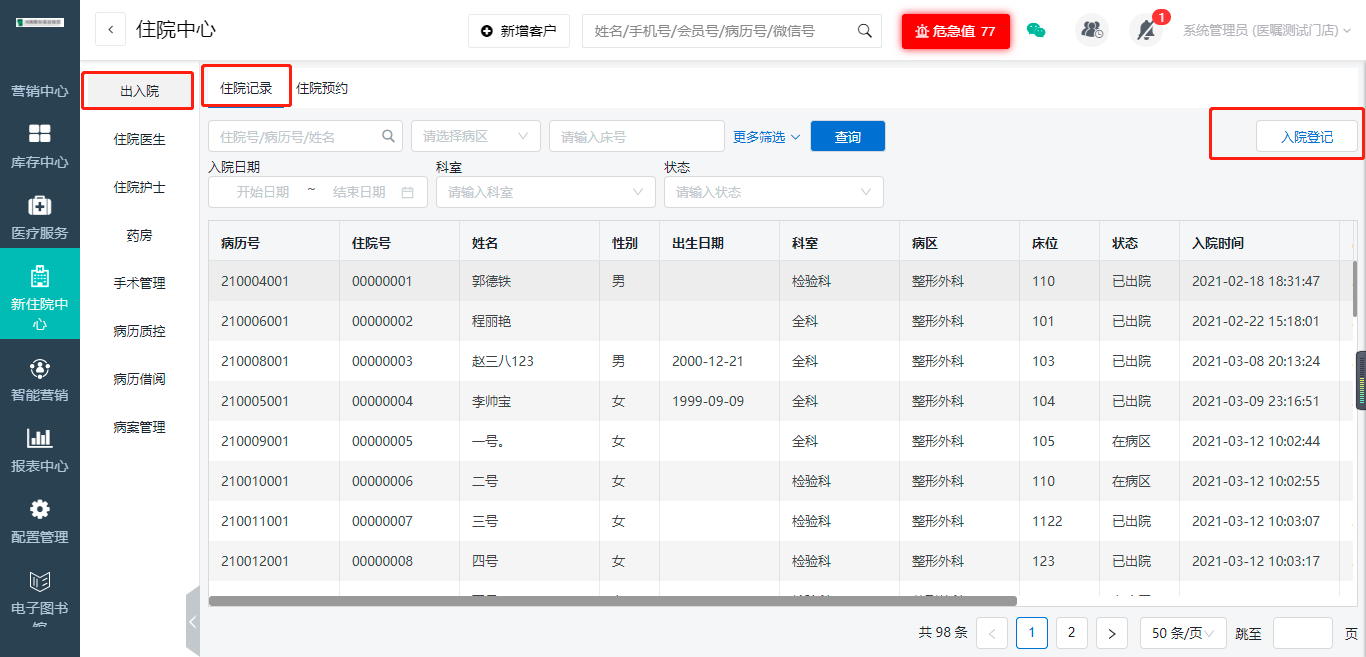The height and width of the screenshot is (657, 1366).
Task: Open the WeChat icon in the header
Action: click(1036, 30)
